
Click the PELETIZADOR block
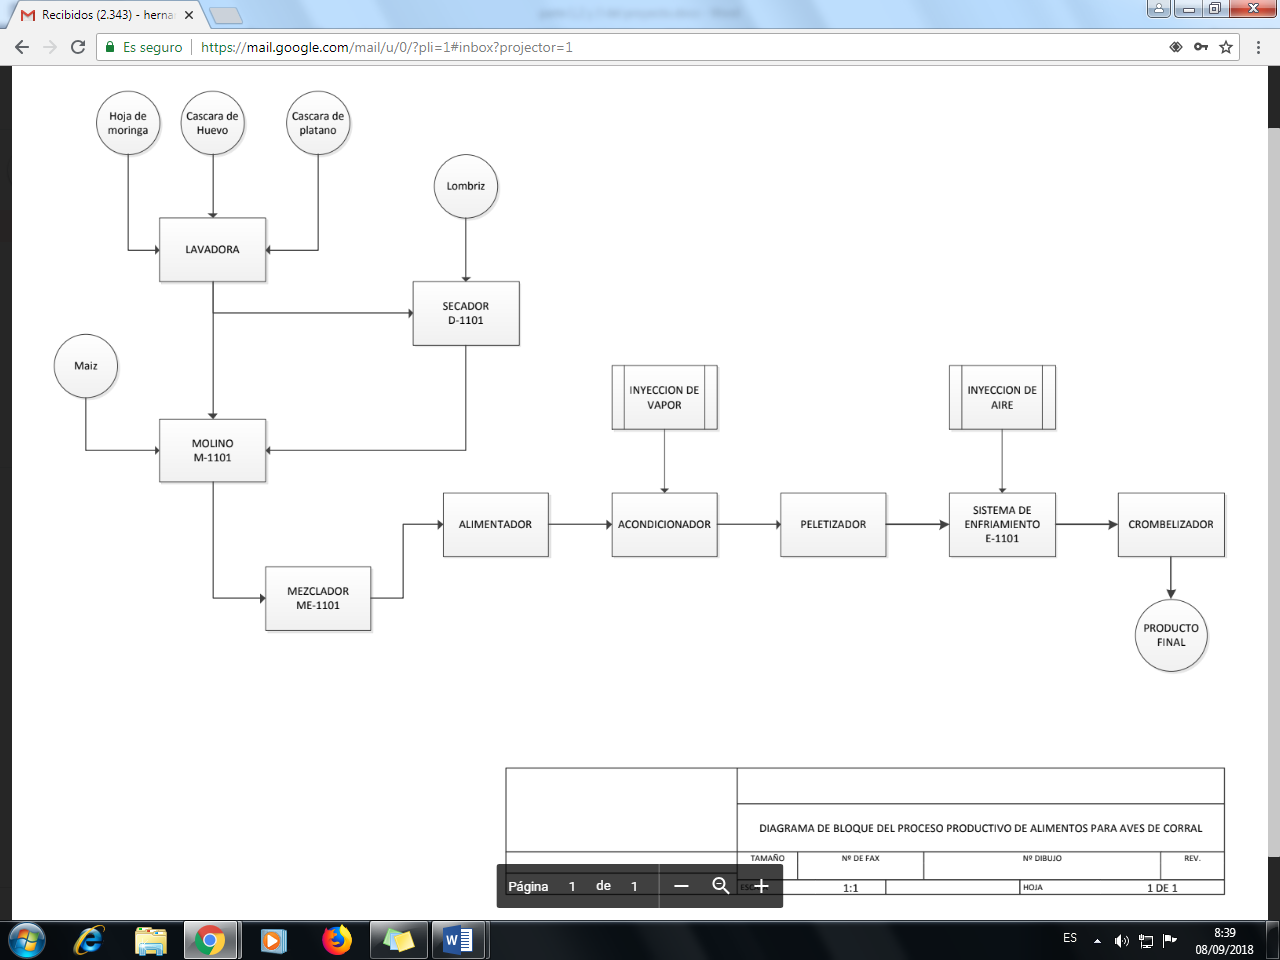pos(833,525)
